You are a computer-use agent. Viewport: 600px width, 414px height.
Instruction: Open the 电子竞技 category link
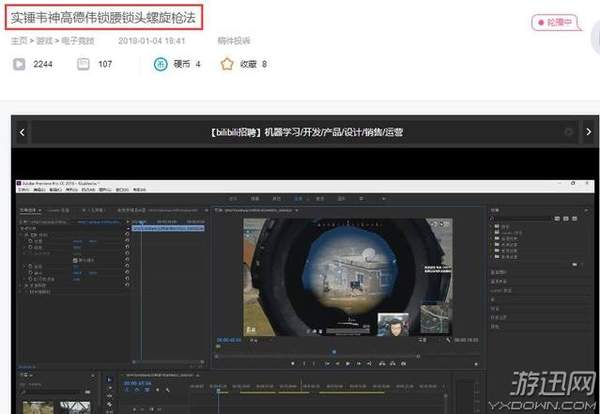click(x=78, y=41)
